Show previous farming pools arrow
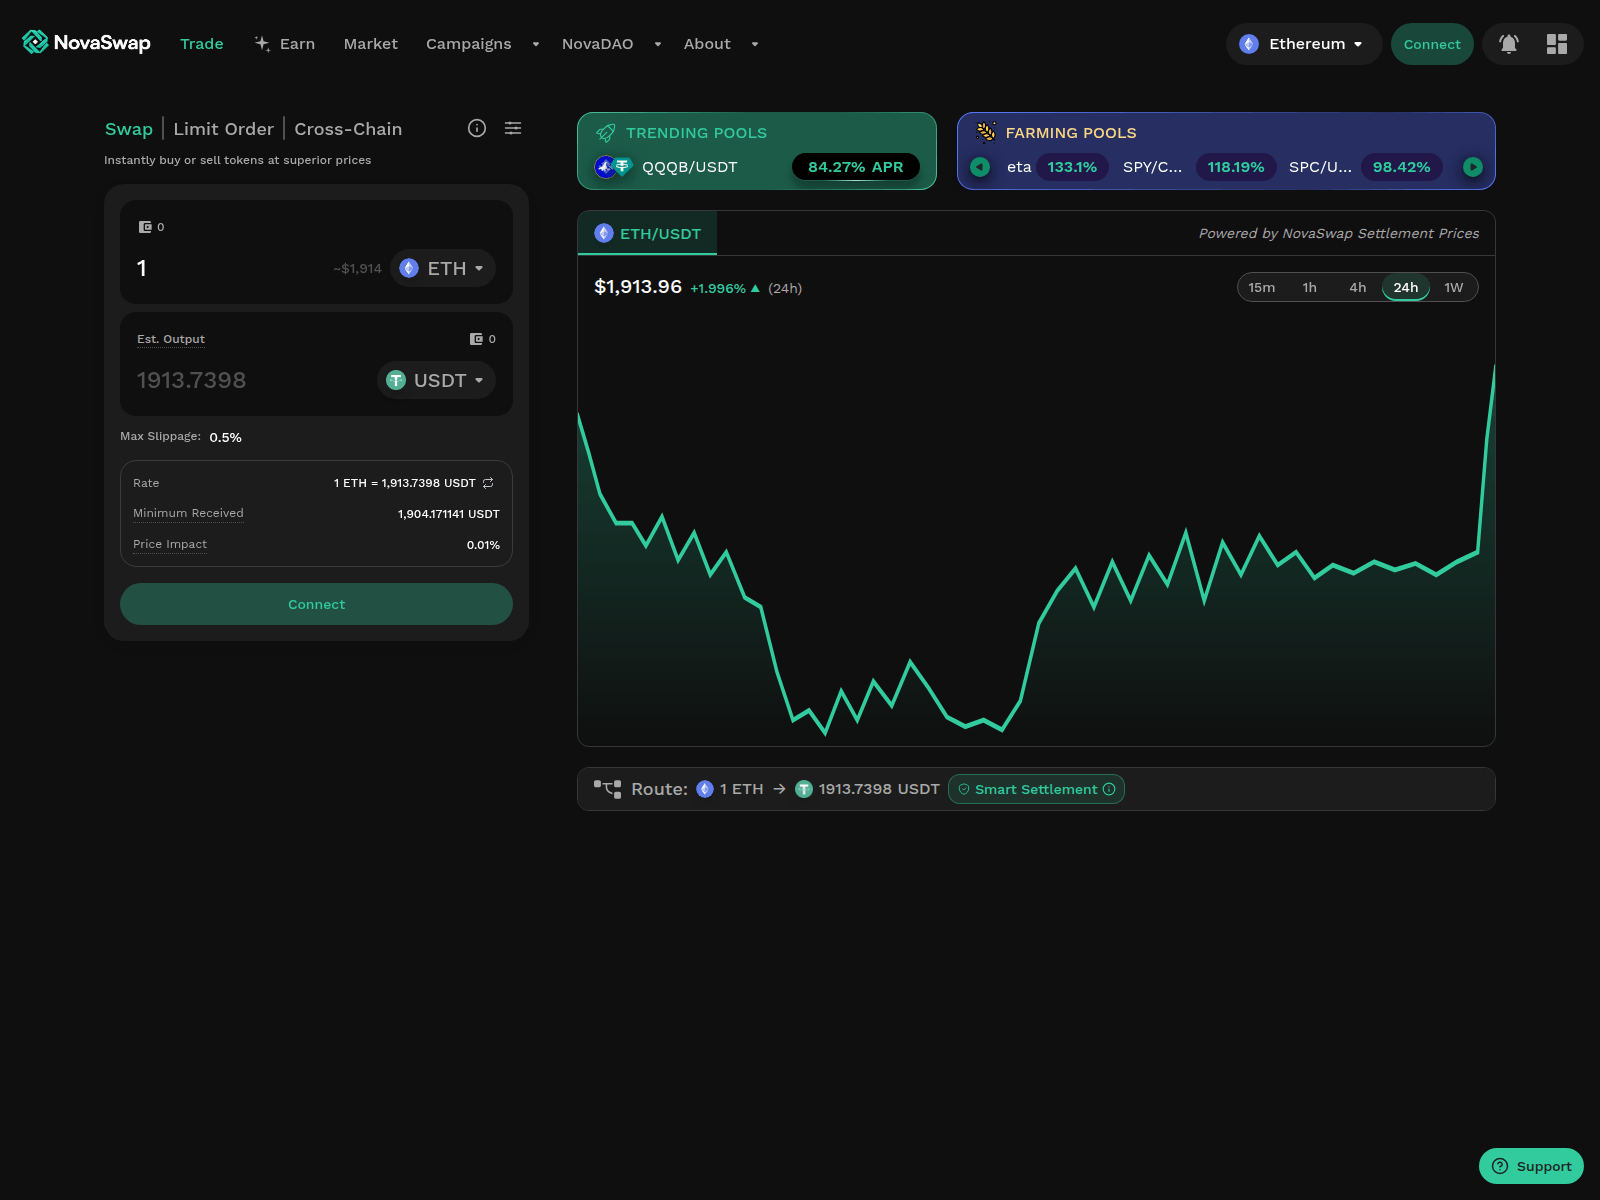 (980, 167)
